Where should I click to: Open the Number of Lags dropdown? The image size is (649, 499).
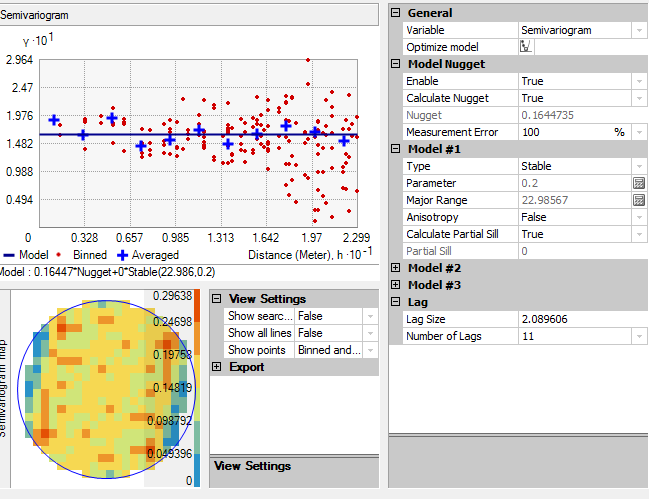click(x=638, y=336)
